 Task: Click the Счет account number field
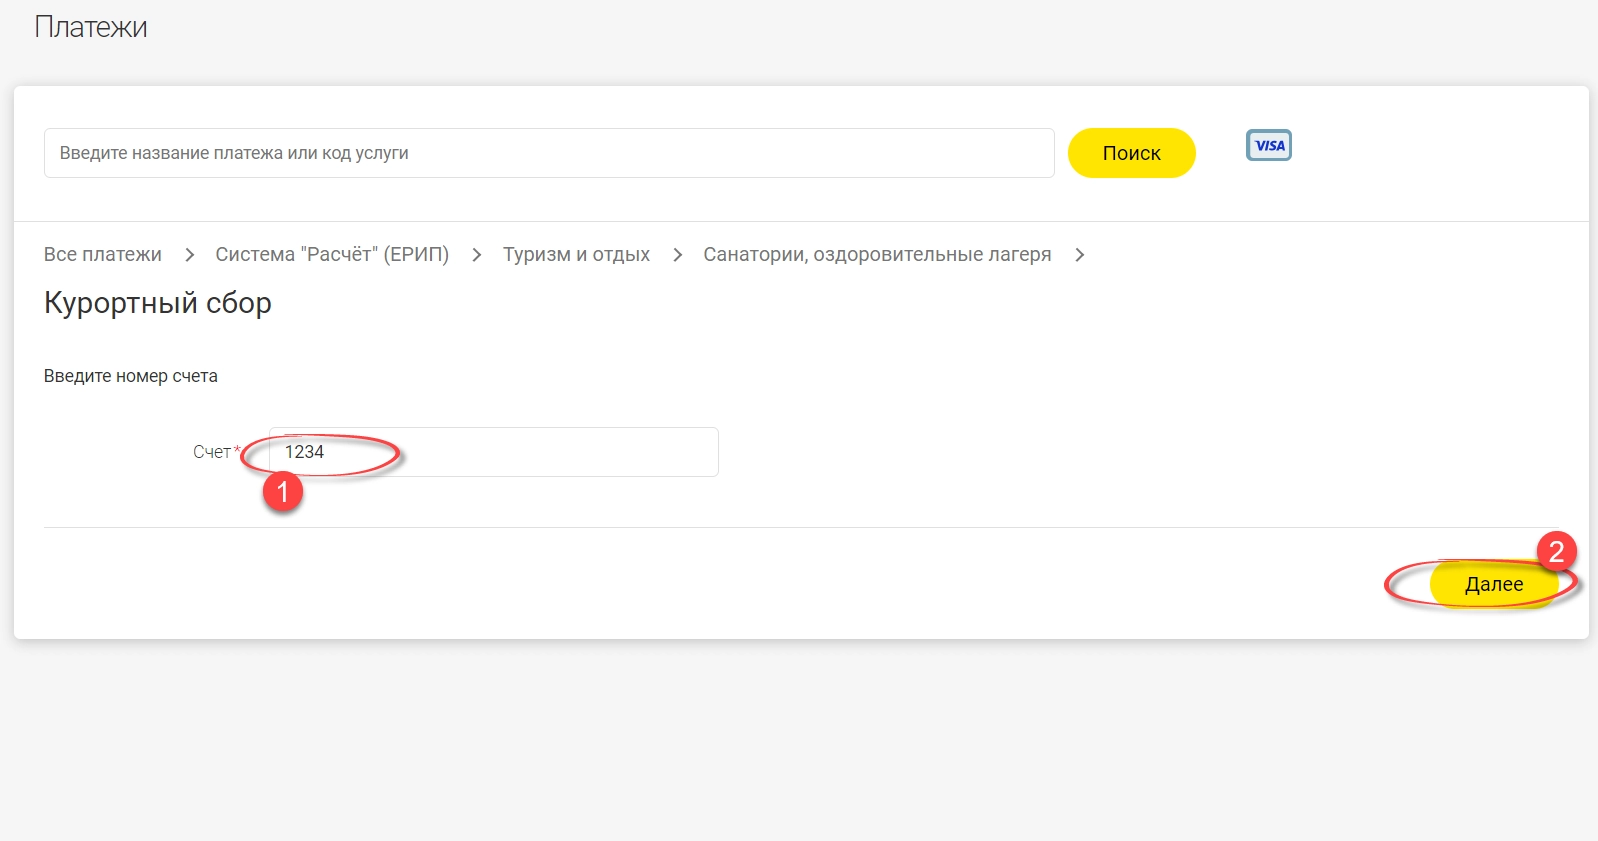(494, 452)
